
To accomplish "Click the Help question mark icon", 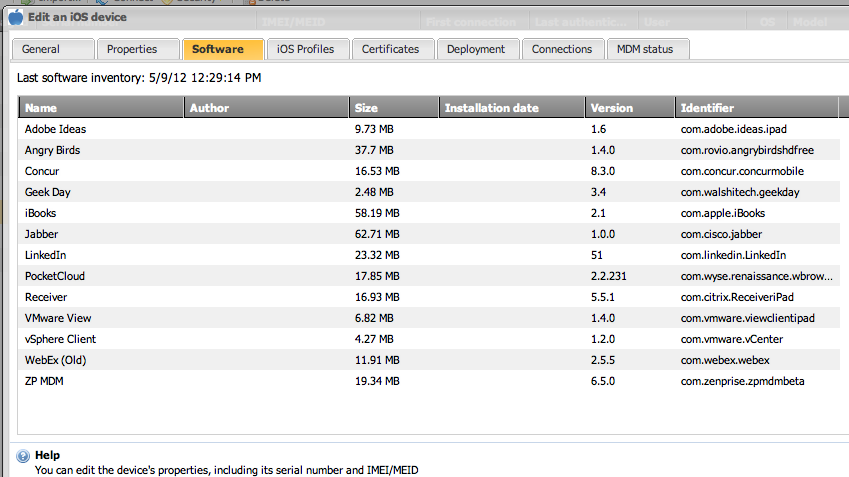I will 23,455.
